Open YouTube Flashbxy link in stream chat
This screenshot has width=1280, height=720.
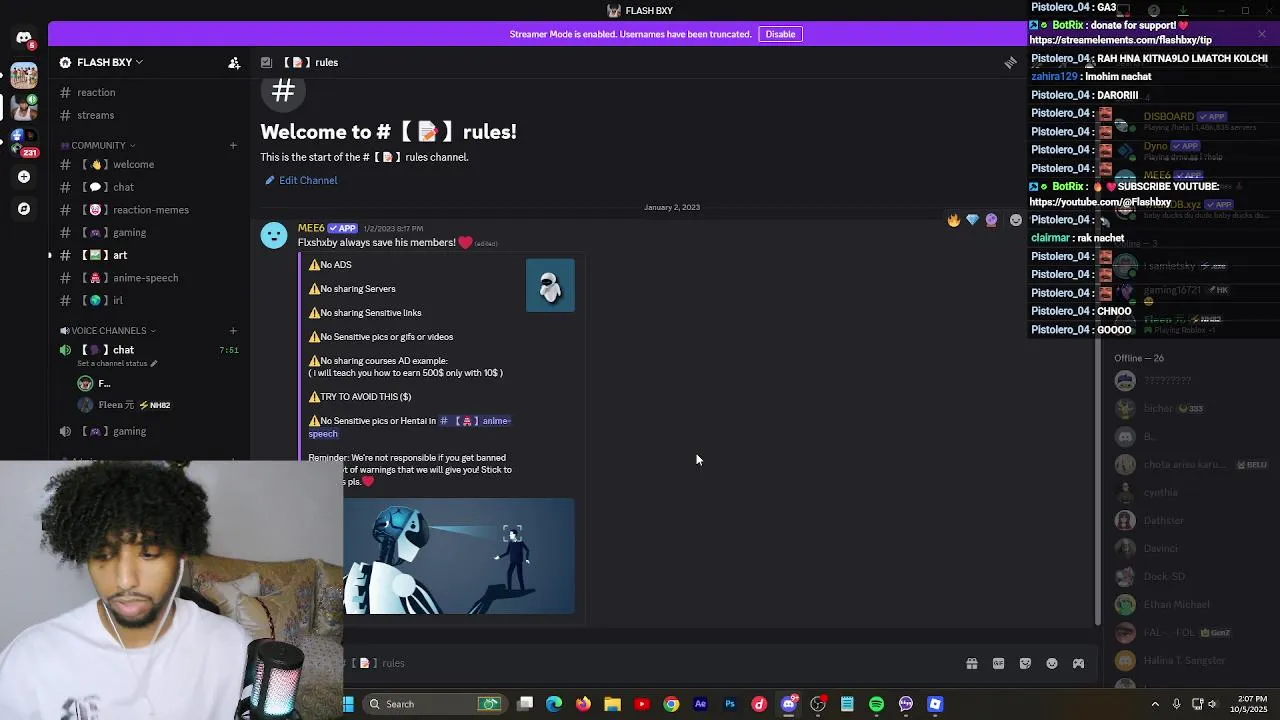coord(1100,202)
